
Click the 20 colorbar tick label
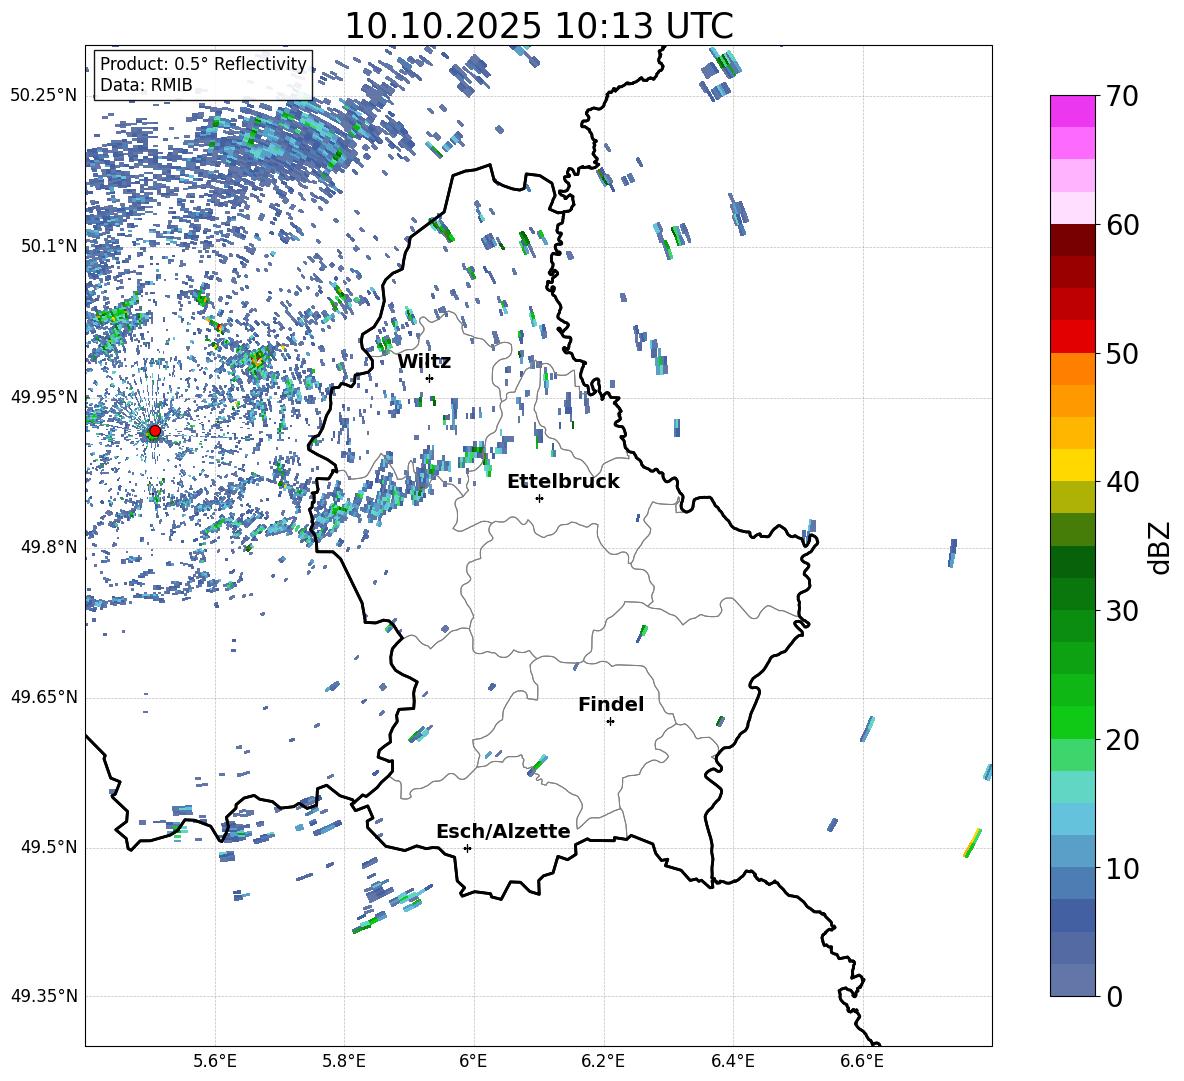tap(1122, 740)
